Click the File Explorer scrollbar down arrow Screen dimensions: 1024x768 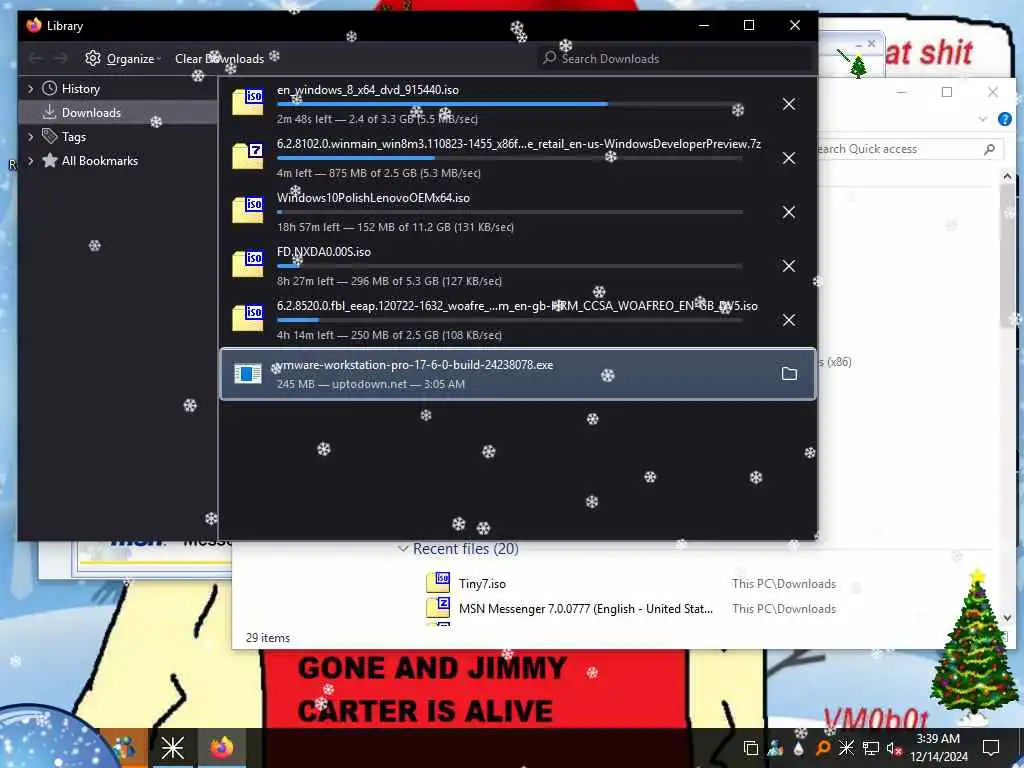pyautogui.click(x=1007, y=617)
